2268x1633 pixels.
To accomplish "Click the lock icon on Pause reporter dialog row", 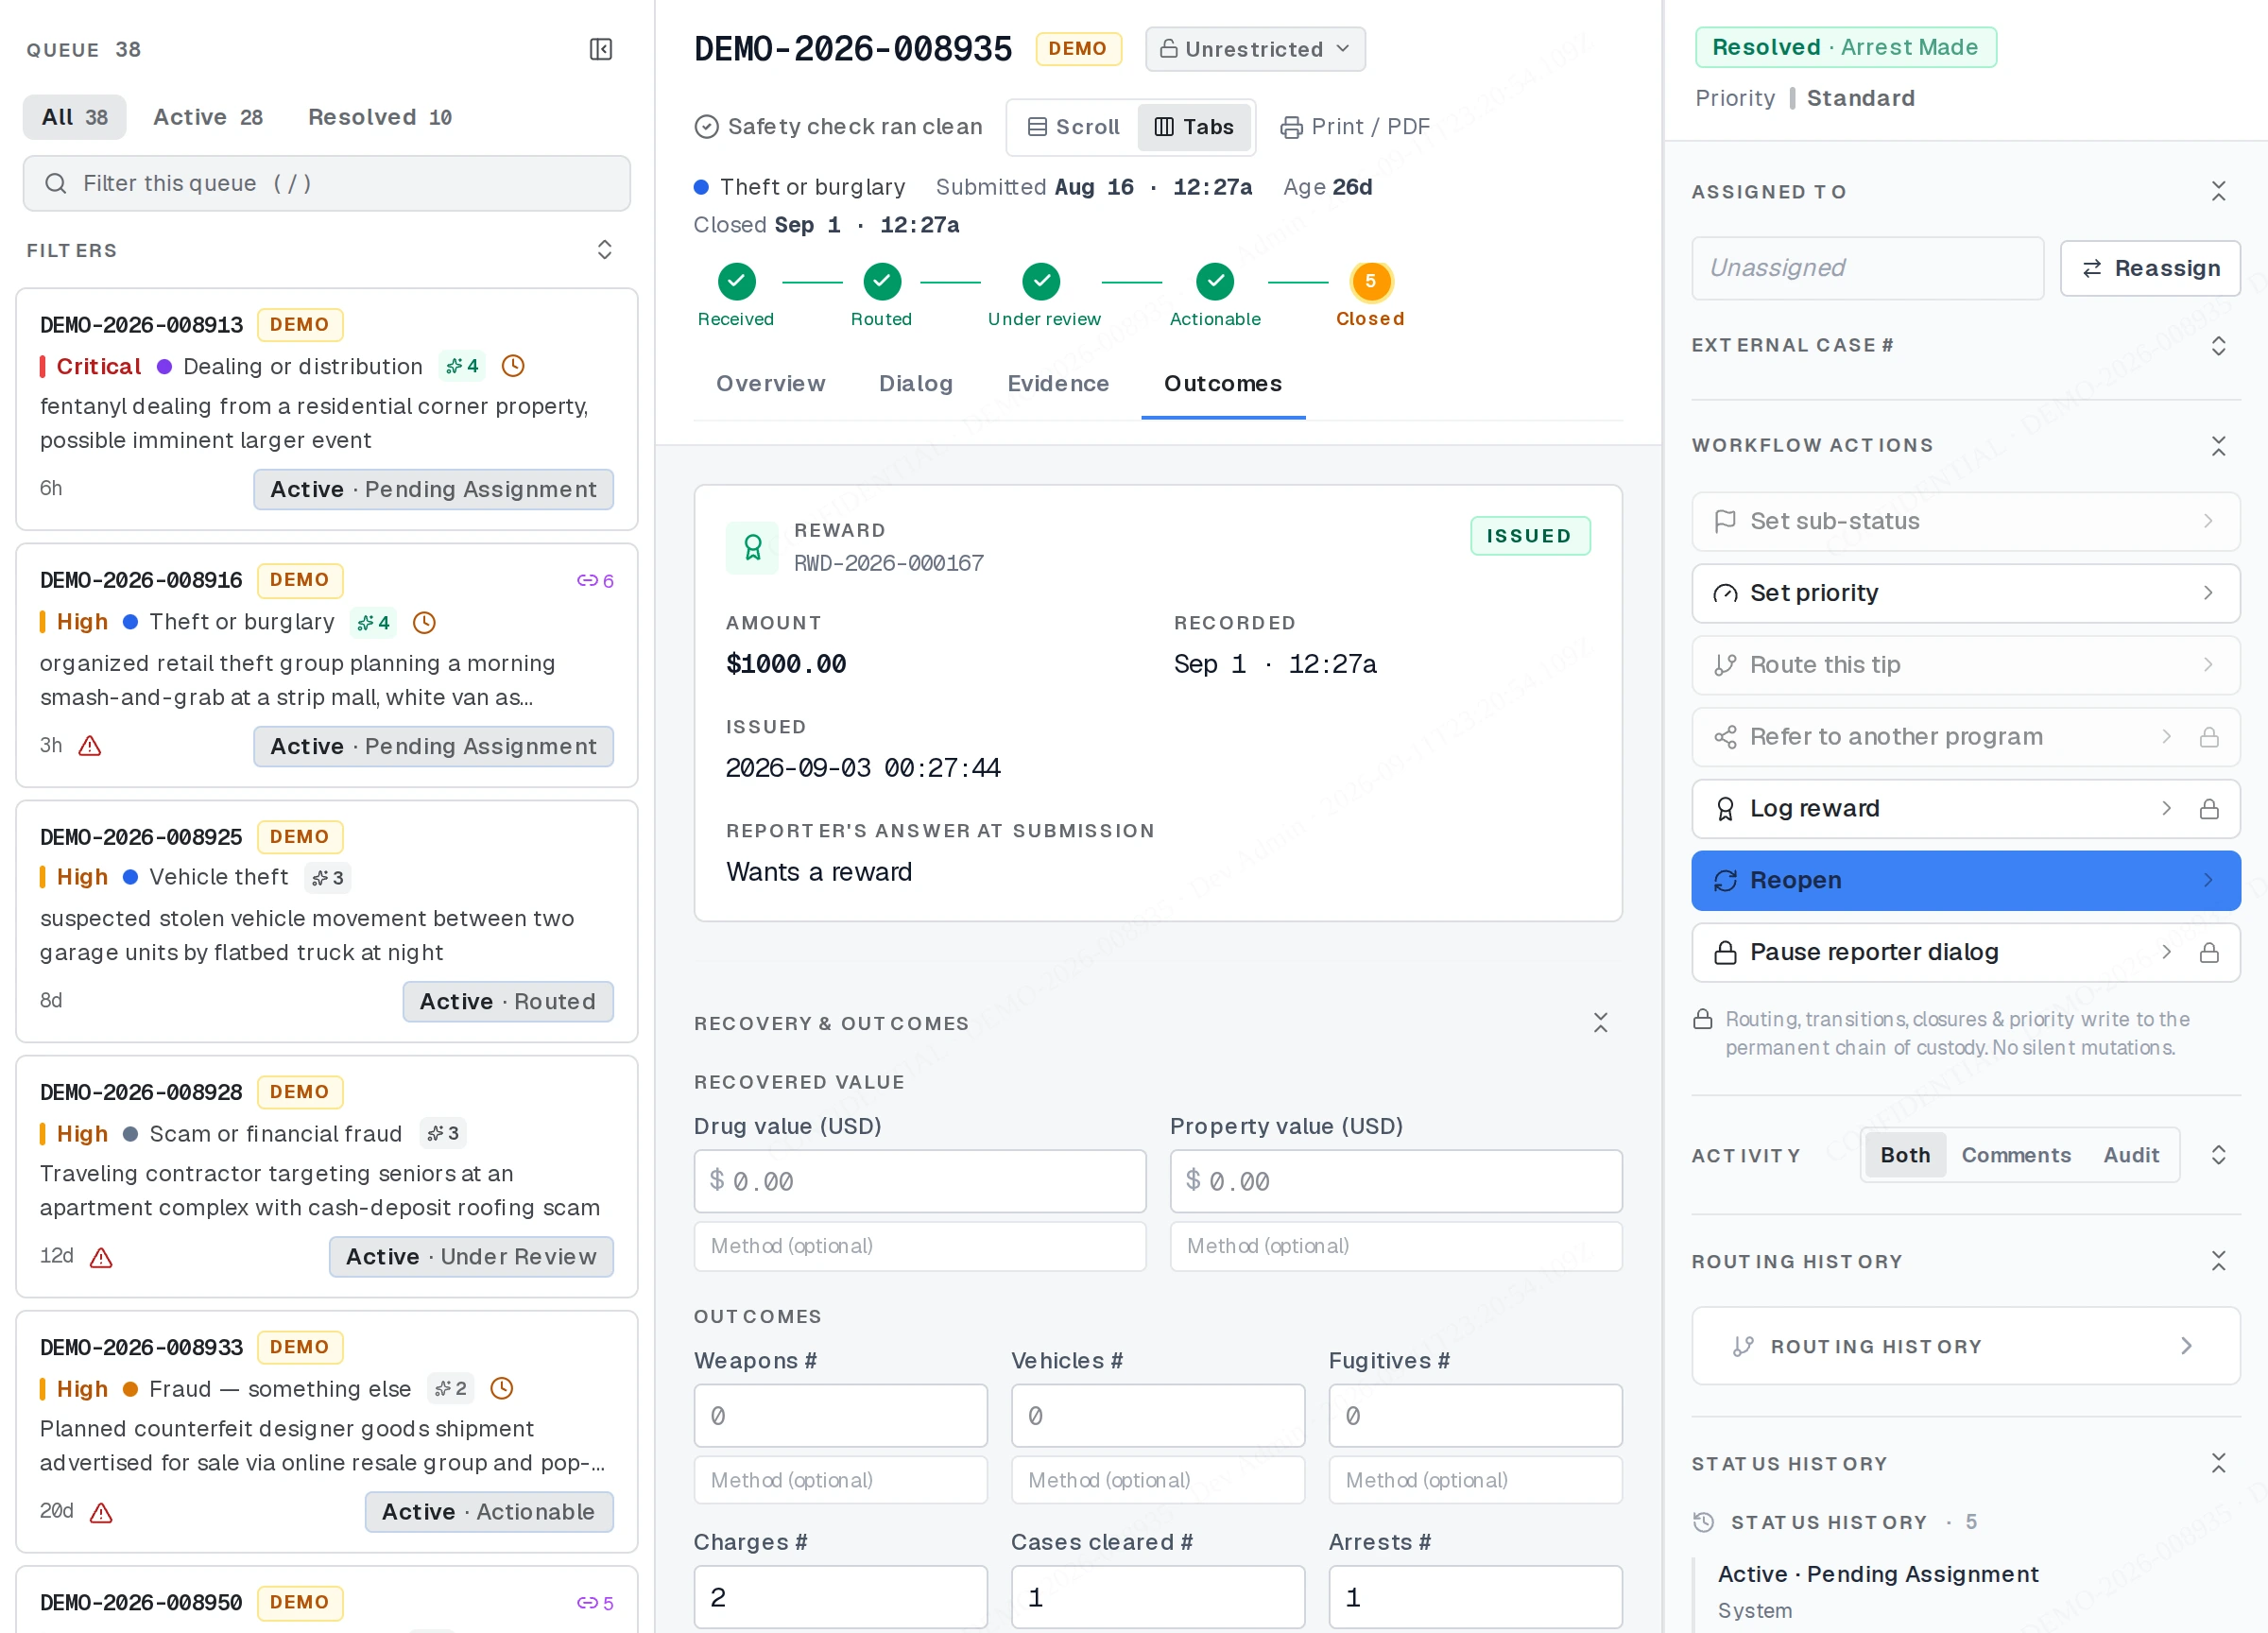I will click(2209, 953).
